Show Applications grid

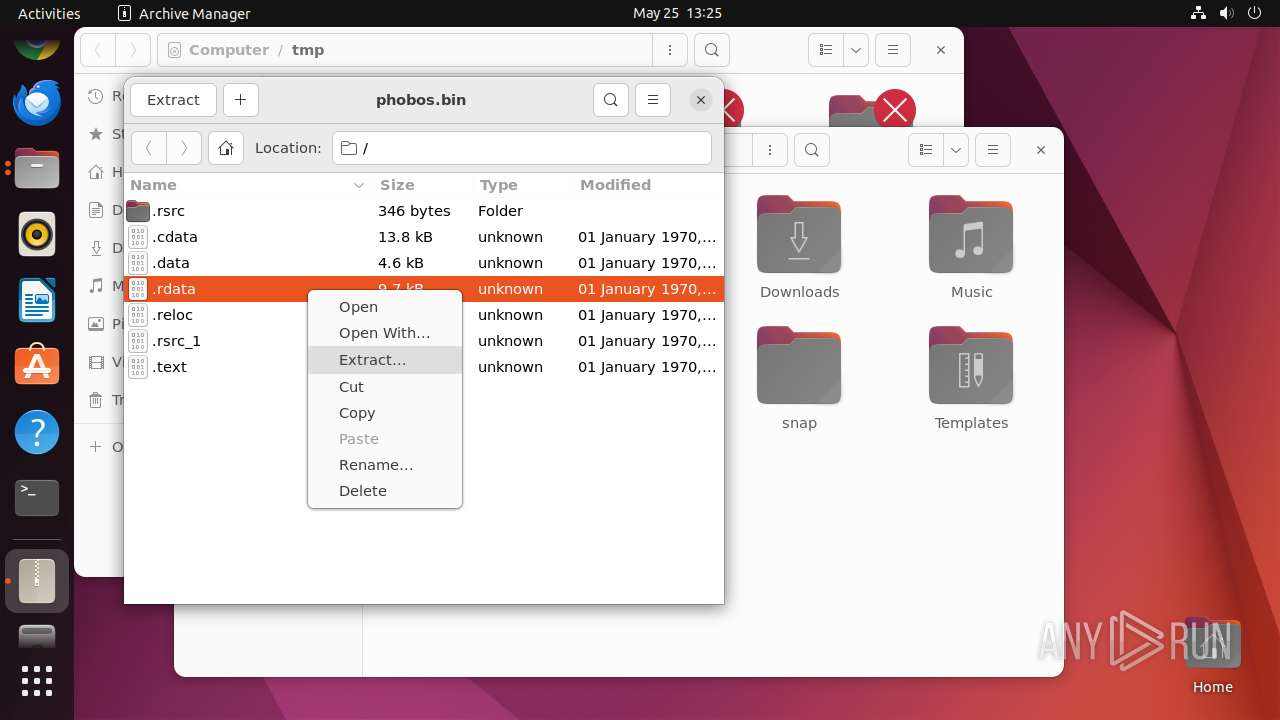pos(37,681)
